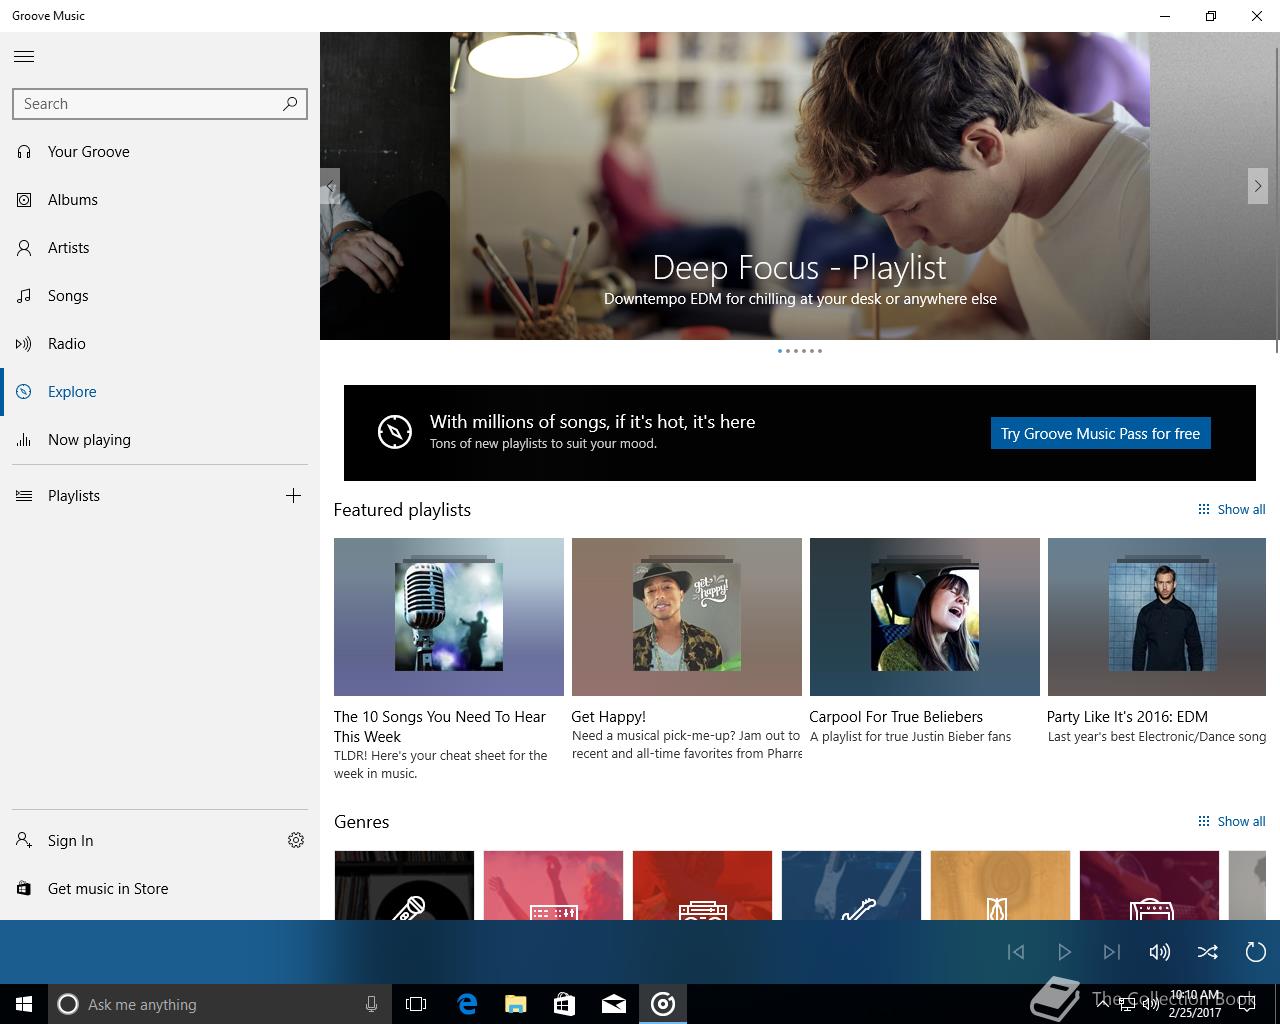Open the Party Like It's 2016: EDM cover
1280x1024 pixels.
coord(1157,617)
